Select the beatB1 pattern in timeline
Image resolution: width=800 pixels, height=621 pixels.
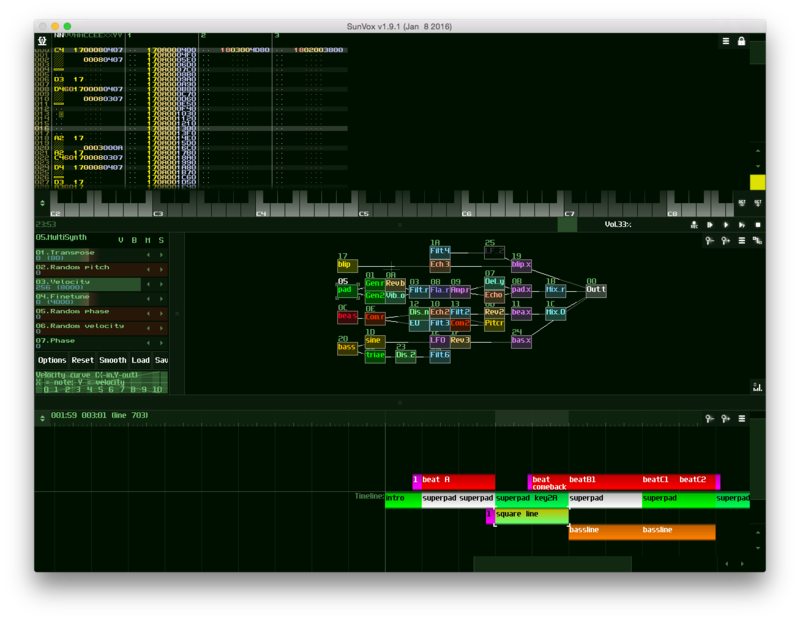click(x=605, y=482)
